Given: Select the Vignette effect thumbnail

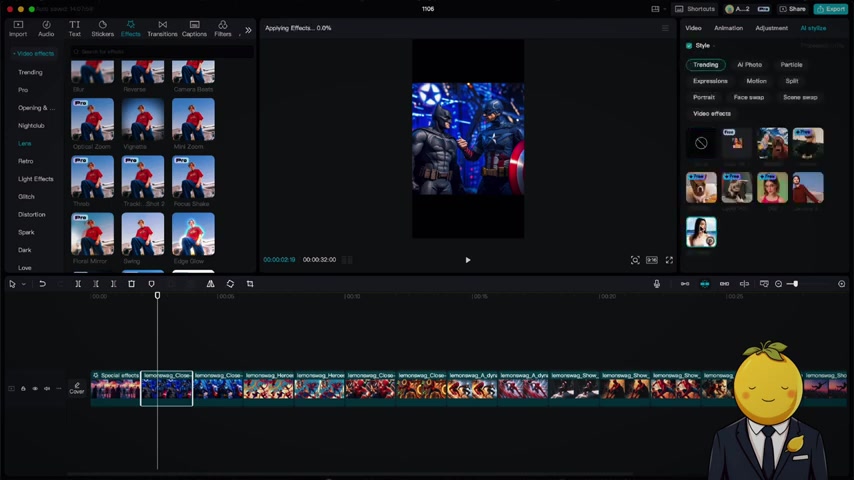Looking at the screenshot, I should (143, 120).
